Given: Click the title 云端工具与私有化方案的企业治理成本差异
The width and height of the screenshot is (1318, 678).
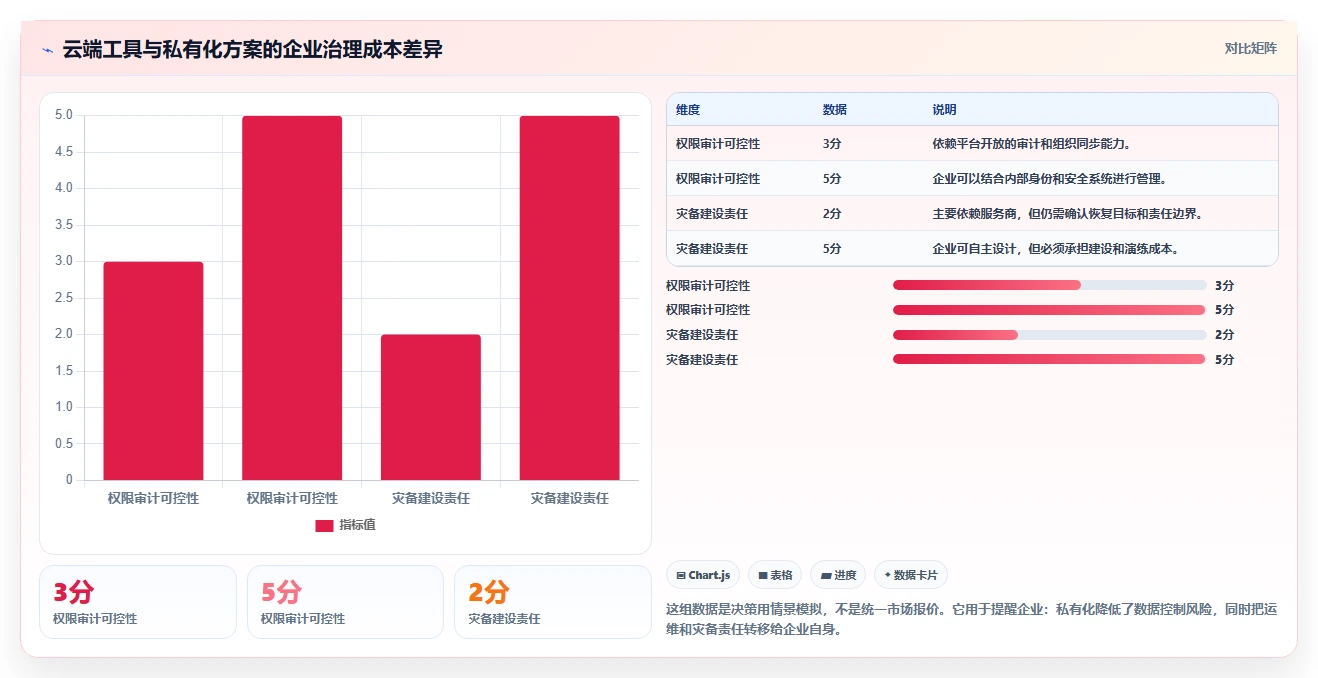Looking at the screenshot, I should click(252, 50).
